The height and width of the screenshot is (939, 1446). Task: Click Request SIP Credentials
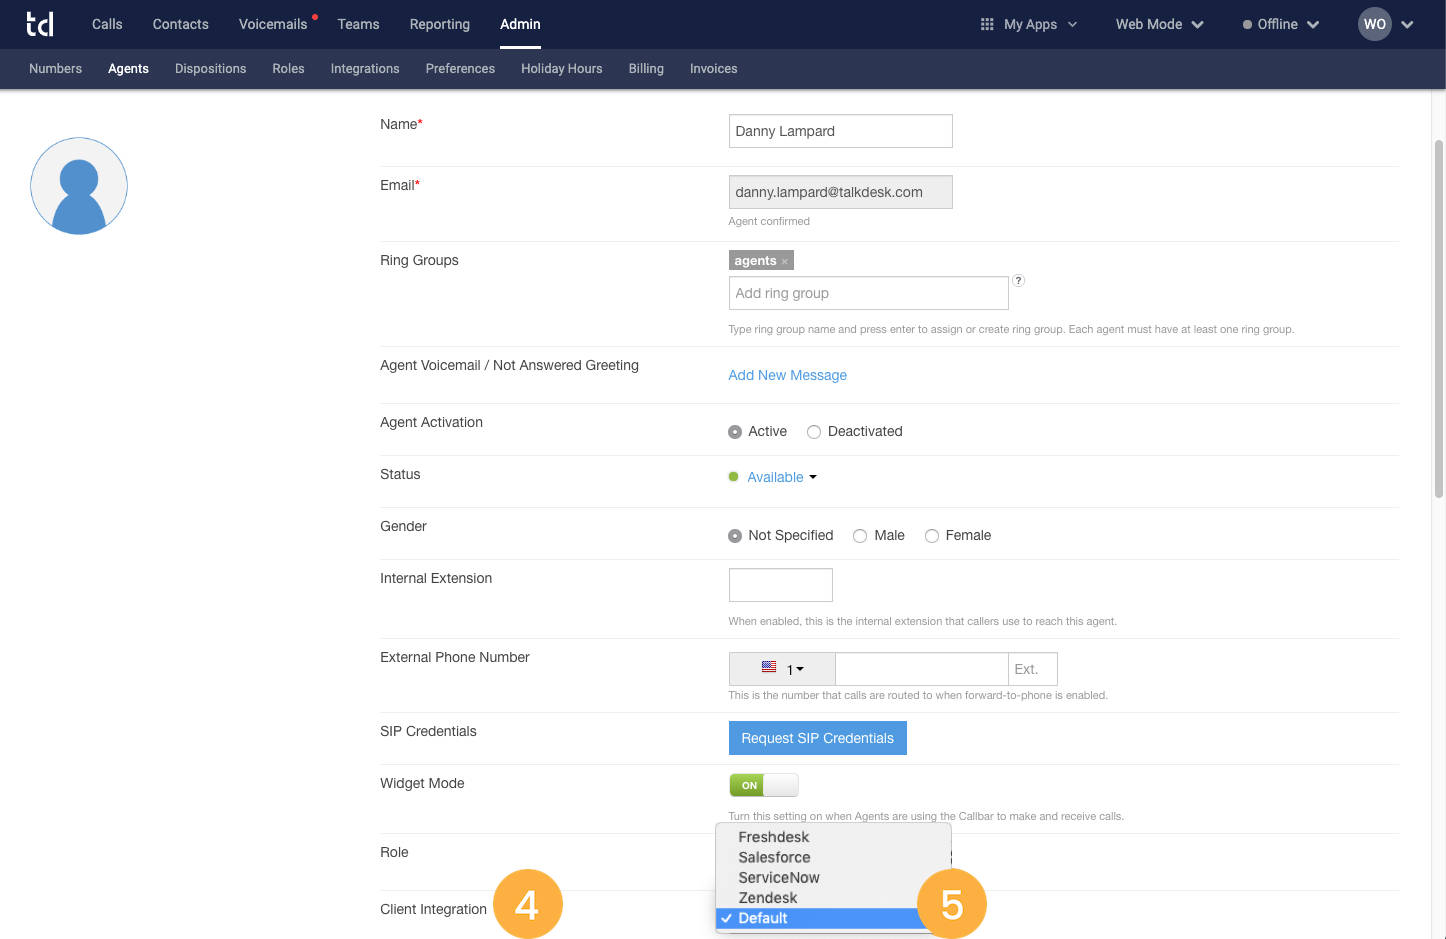[817, 738]
